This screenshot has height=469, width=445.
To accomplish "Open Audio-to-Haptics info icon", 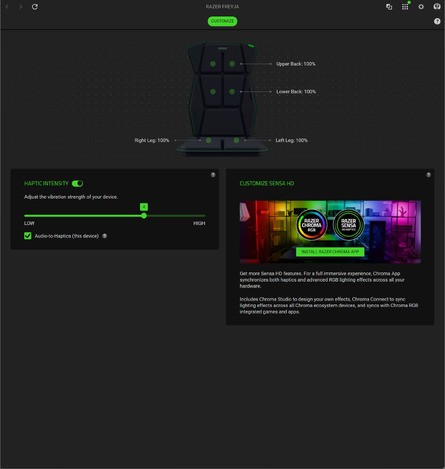I will 104,236.
